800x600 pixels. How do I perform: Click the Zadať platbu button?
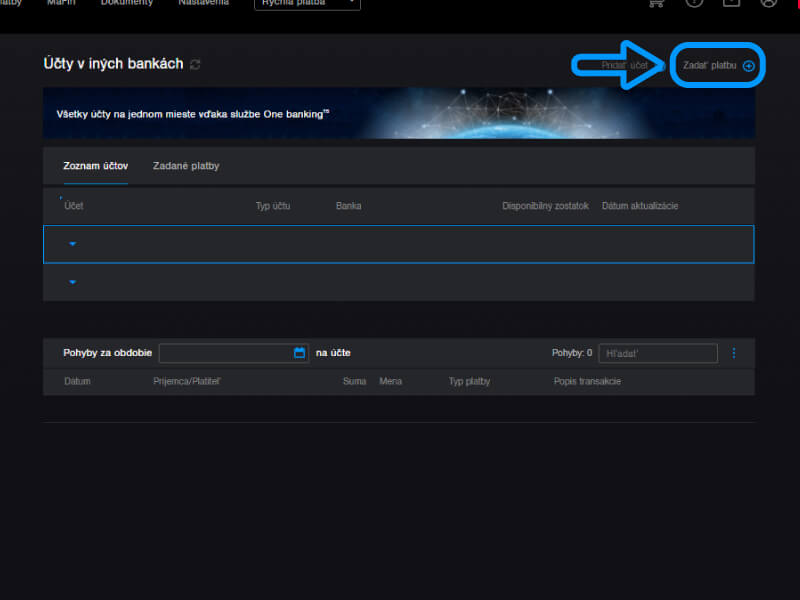click(x=718, y=65)
